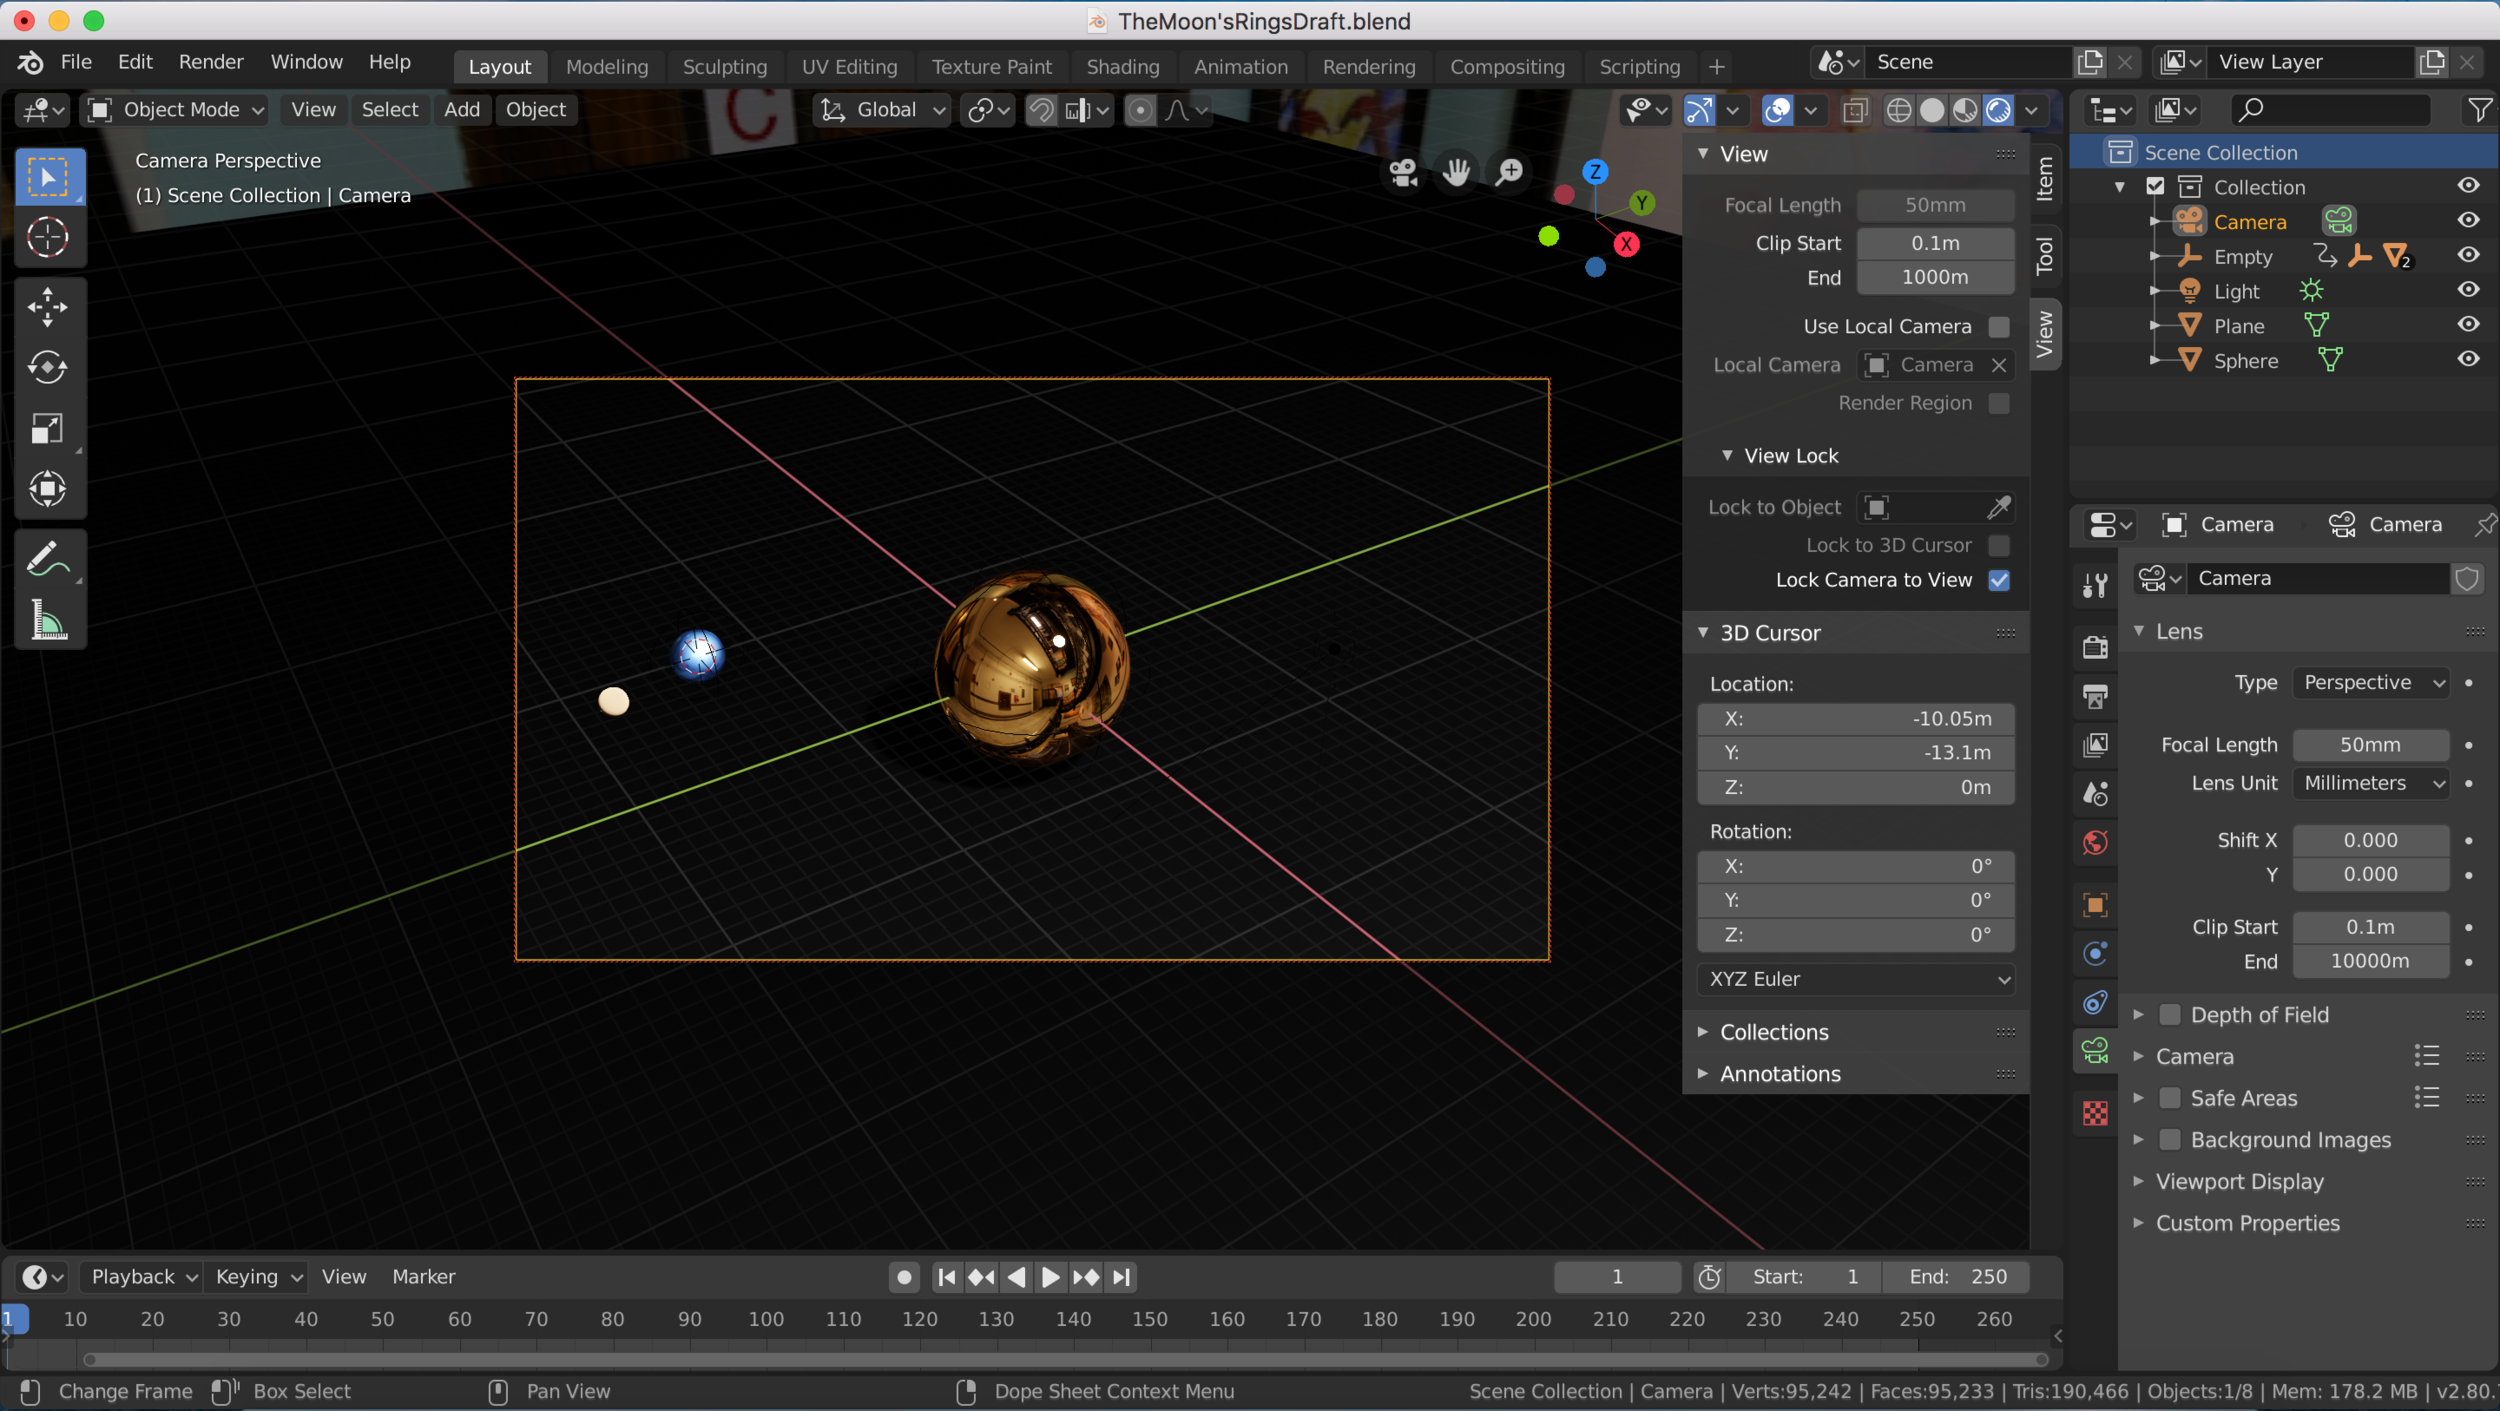
Task: Open the Output properties tab
Action: click(x=2095, y=696)
